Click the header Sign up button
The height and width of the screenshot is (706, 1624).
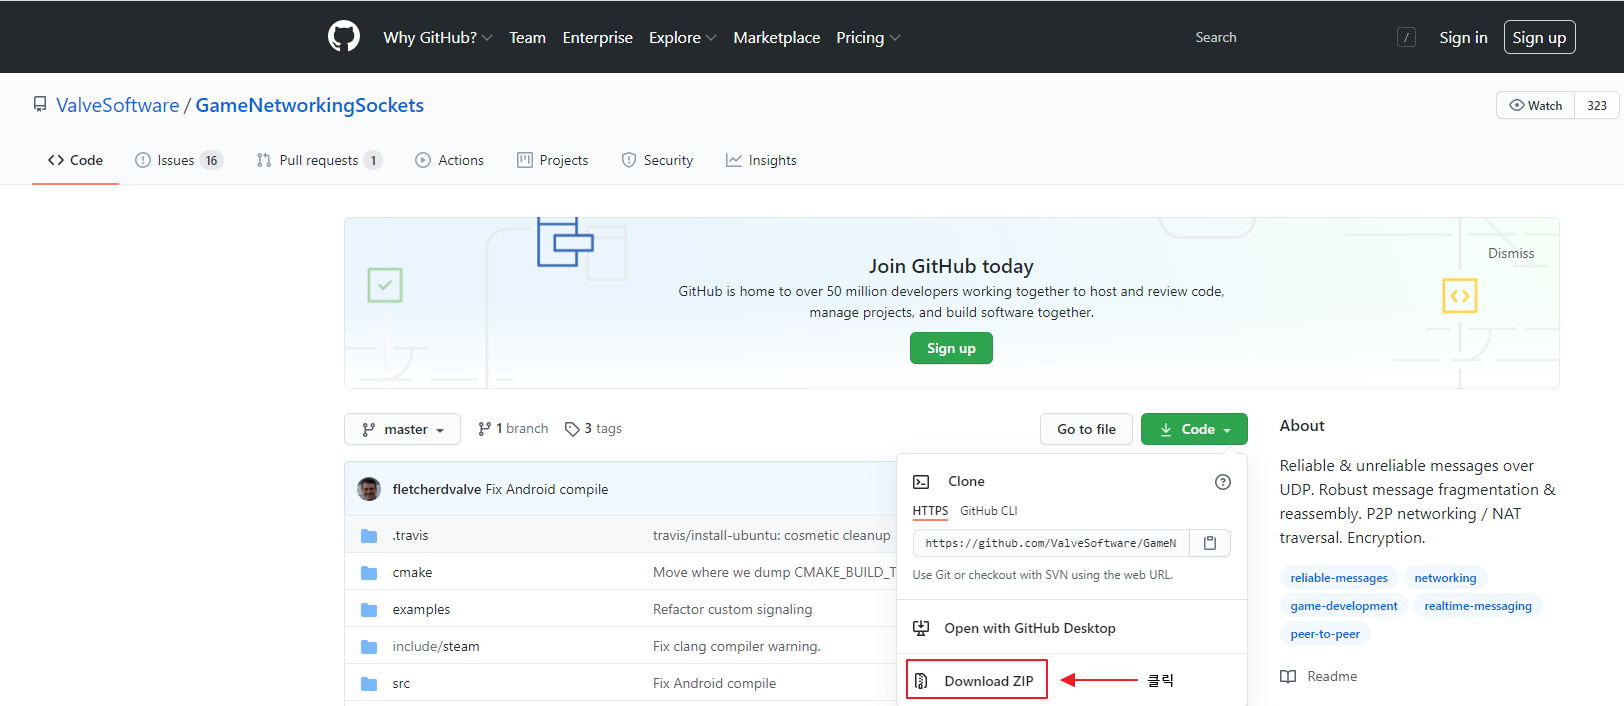pos(1539,37)
